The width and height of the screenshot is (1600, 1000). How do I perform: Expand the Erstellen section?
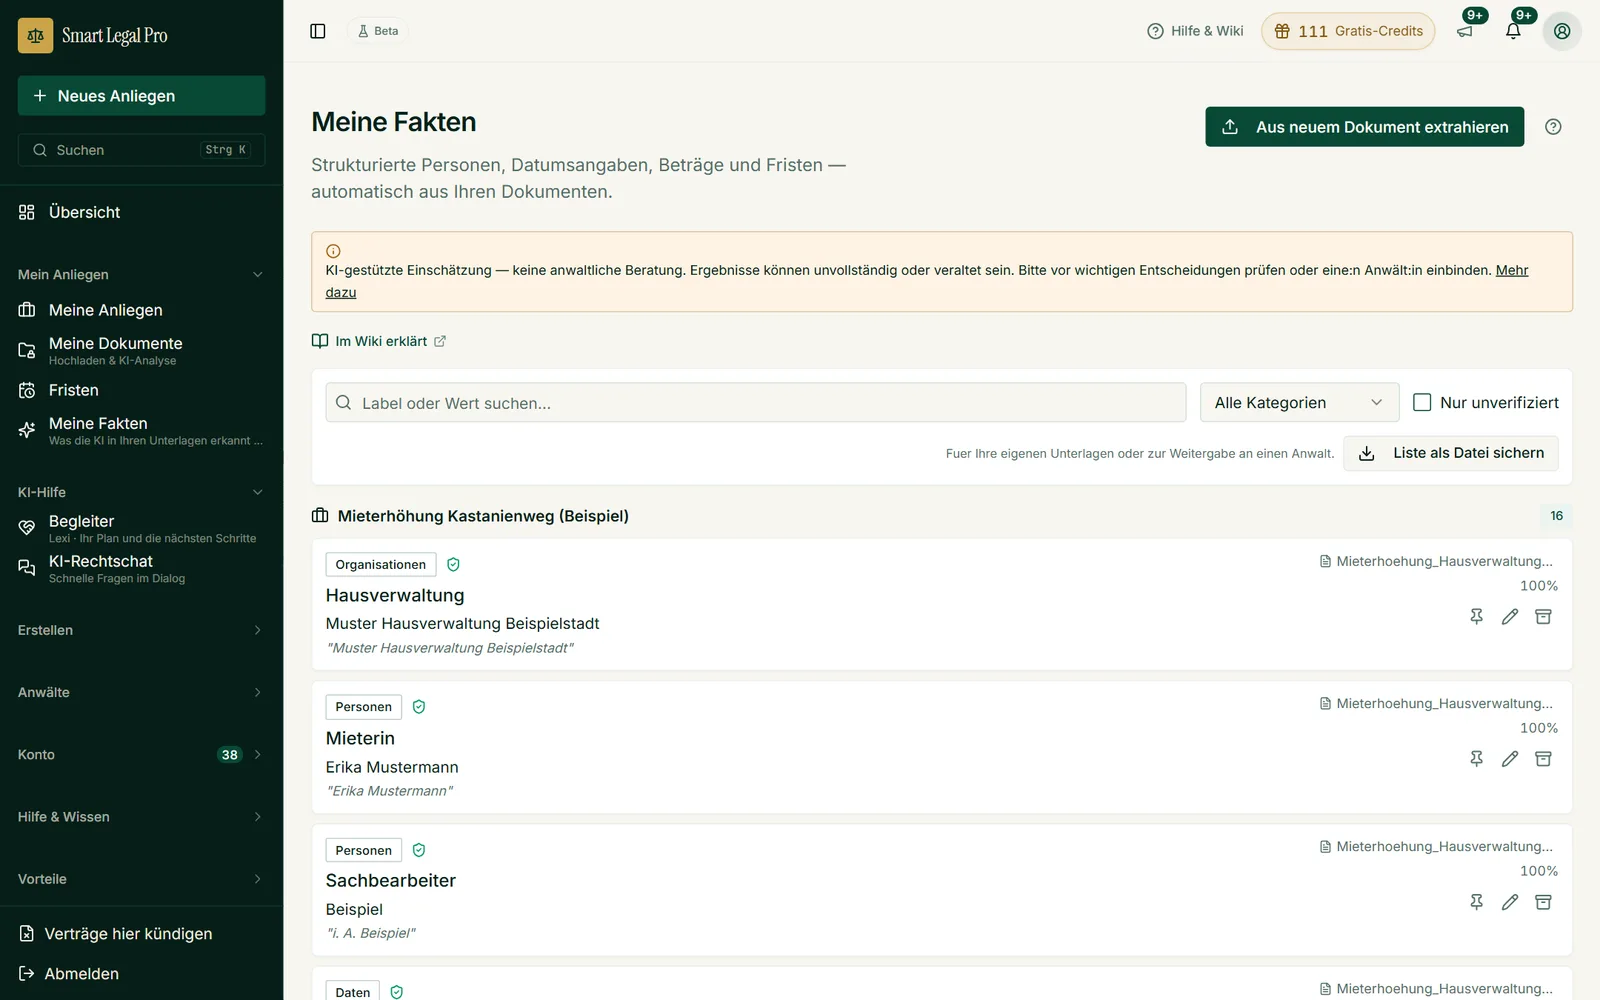click(141, 630)
